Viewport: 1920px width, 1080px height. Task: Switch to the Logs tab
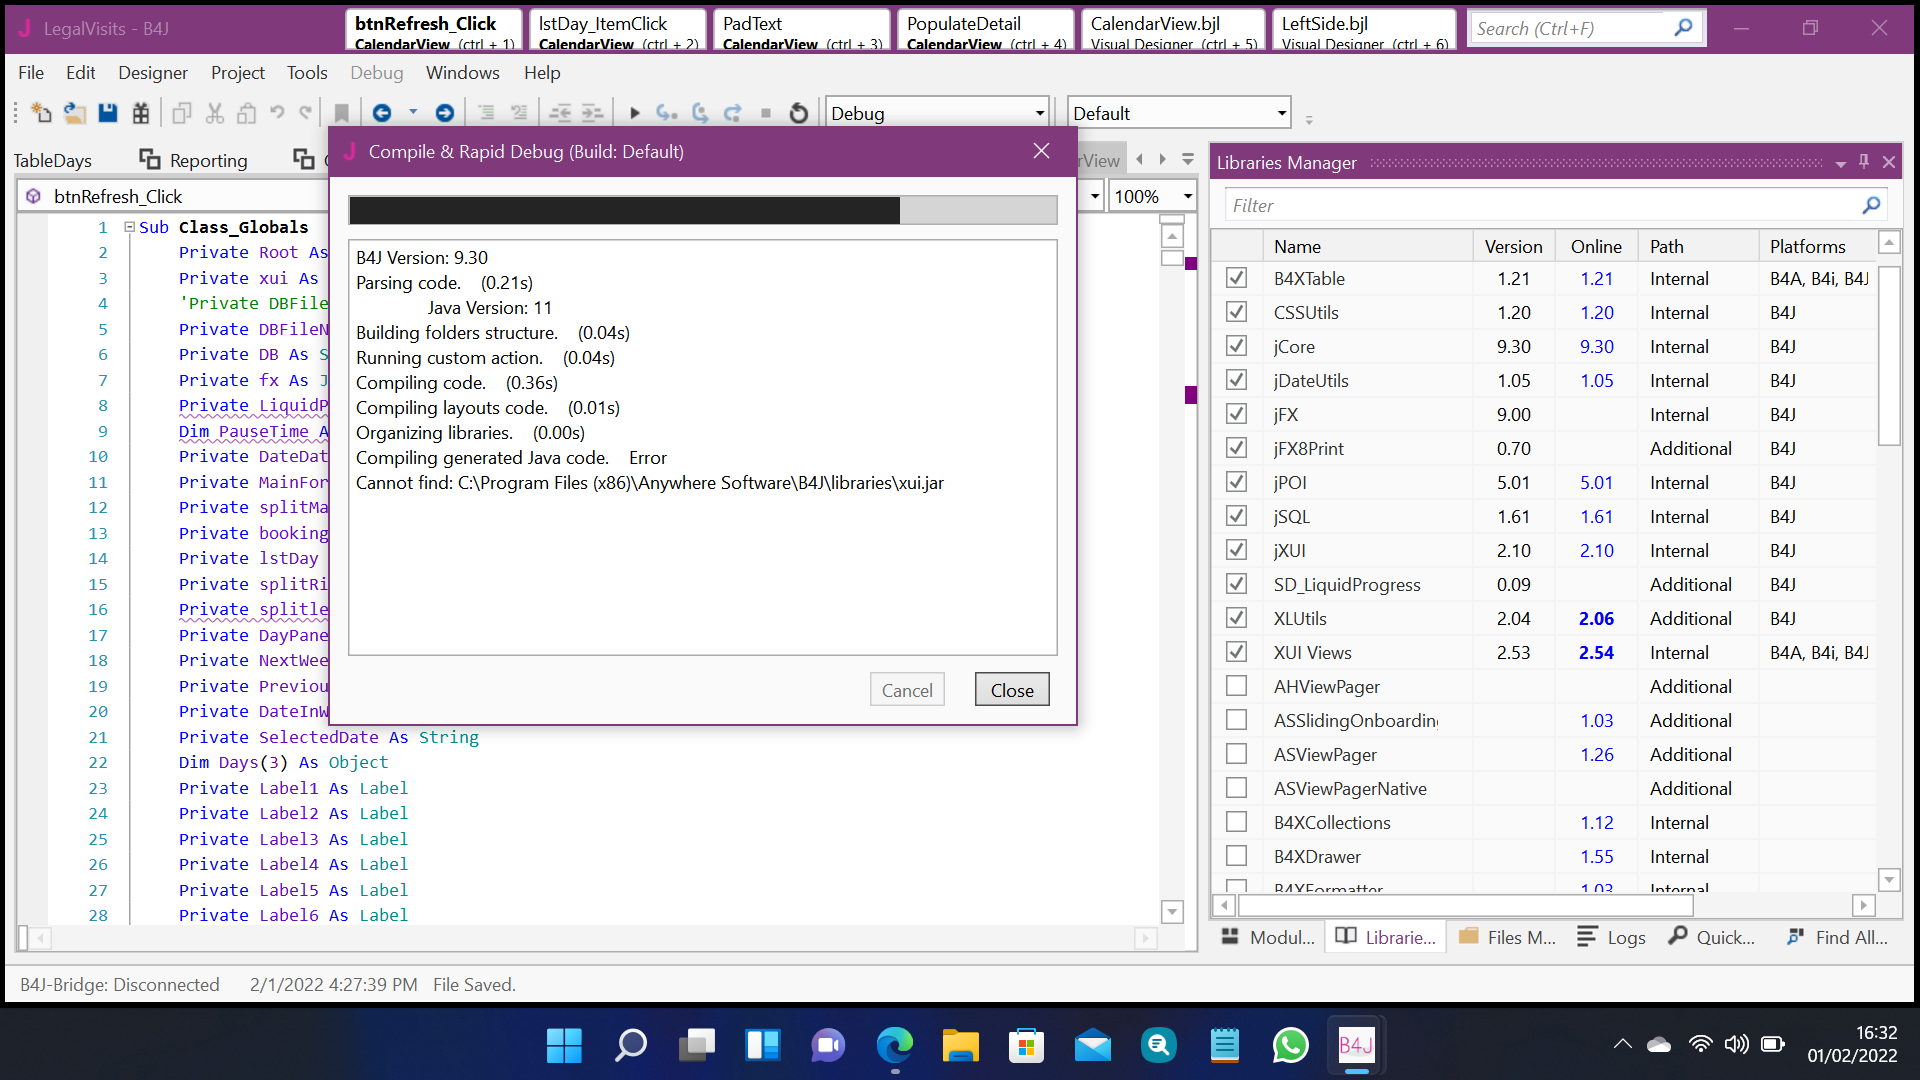click(1612, 937)
